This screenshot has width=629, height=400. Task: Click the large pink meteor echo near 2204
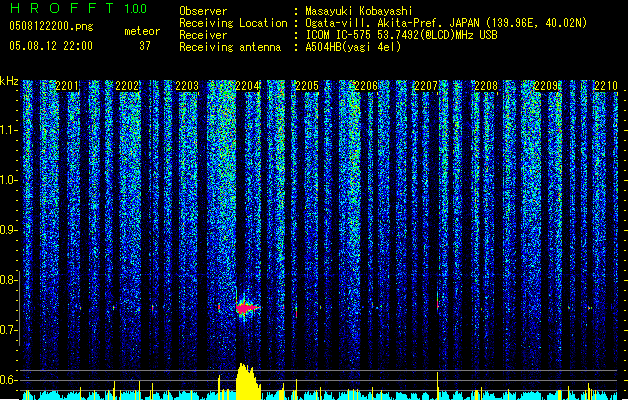246,308
